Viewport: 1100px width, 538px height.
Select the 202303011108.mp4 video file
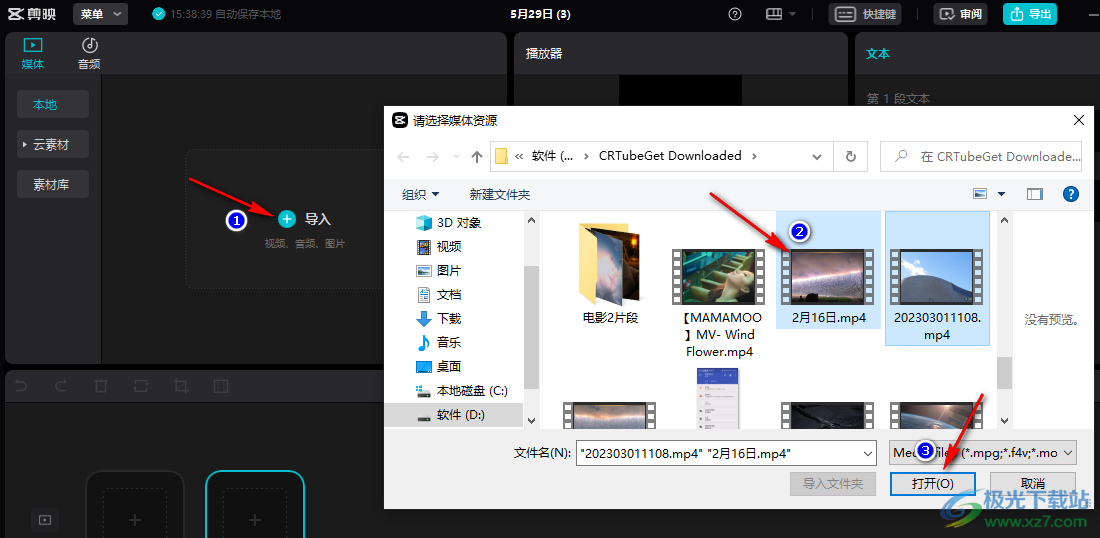point(937,278)
